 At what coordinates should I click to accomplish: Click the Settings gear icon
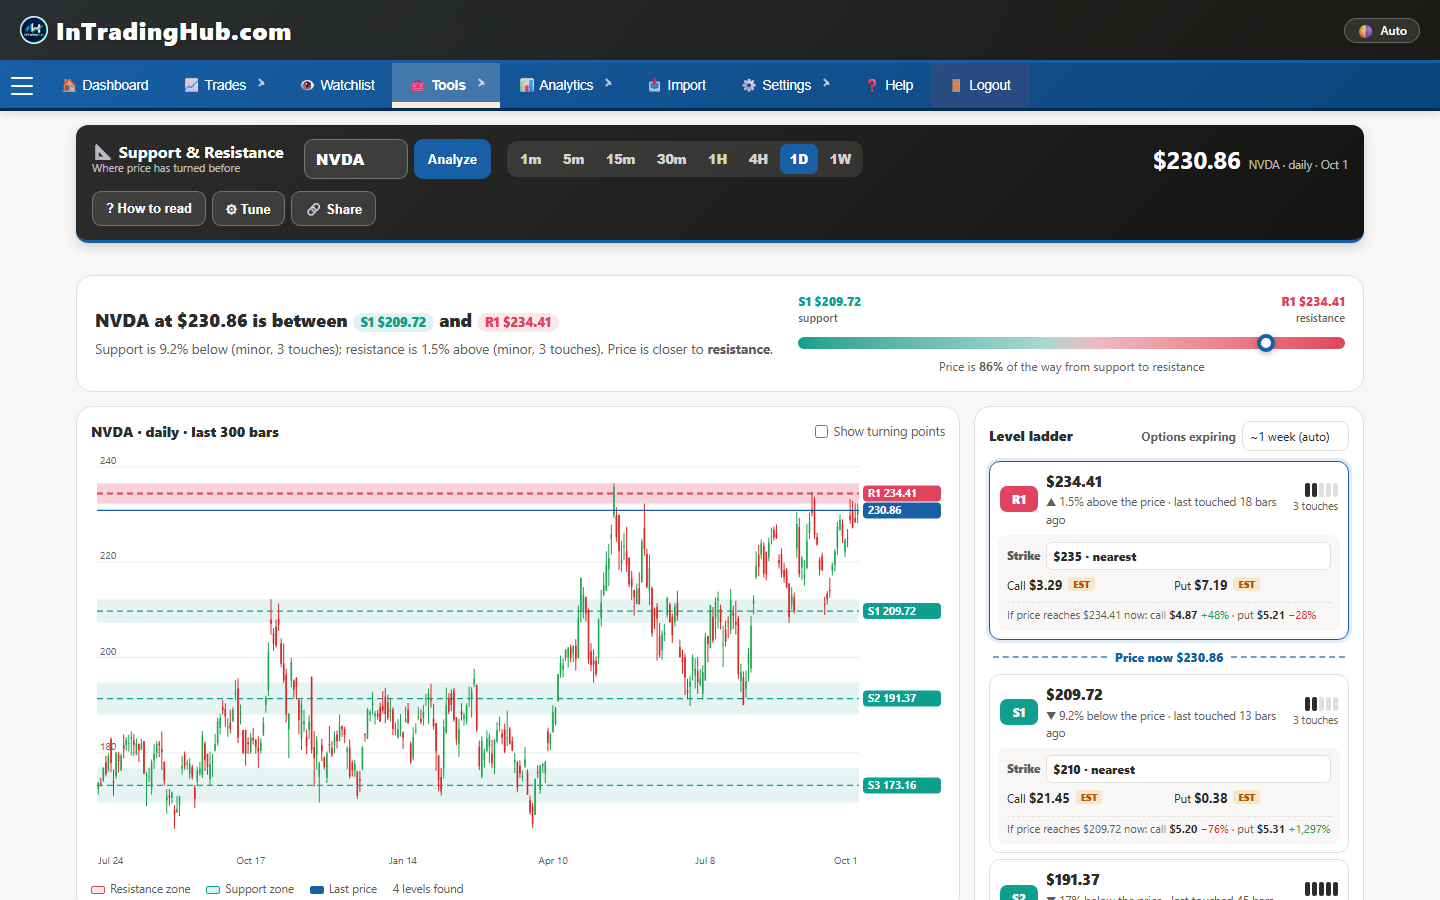click(749, 85)
